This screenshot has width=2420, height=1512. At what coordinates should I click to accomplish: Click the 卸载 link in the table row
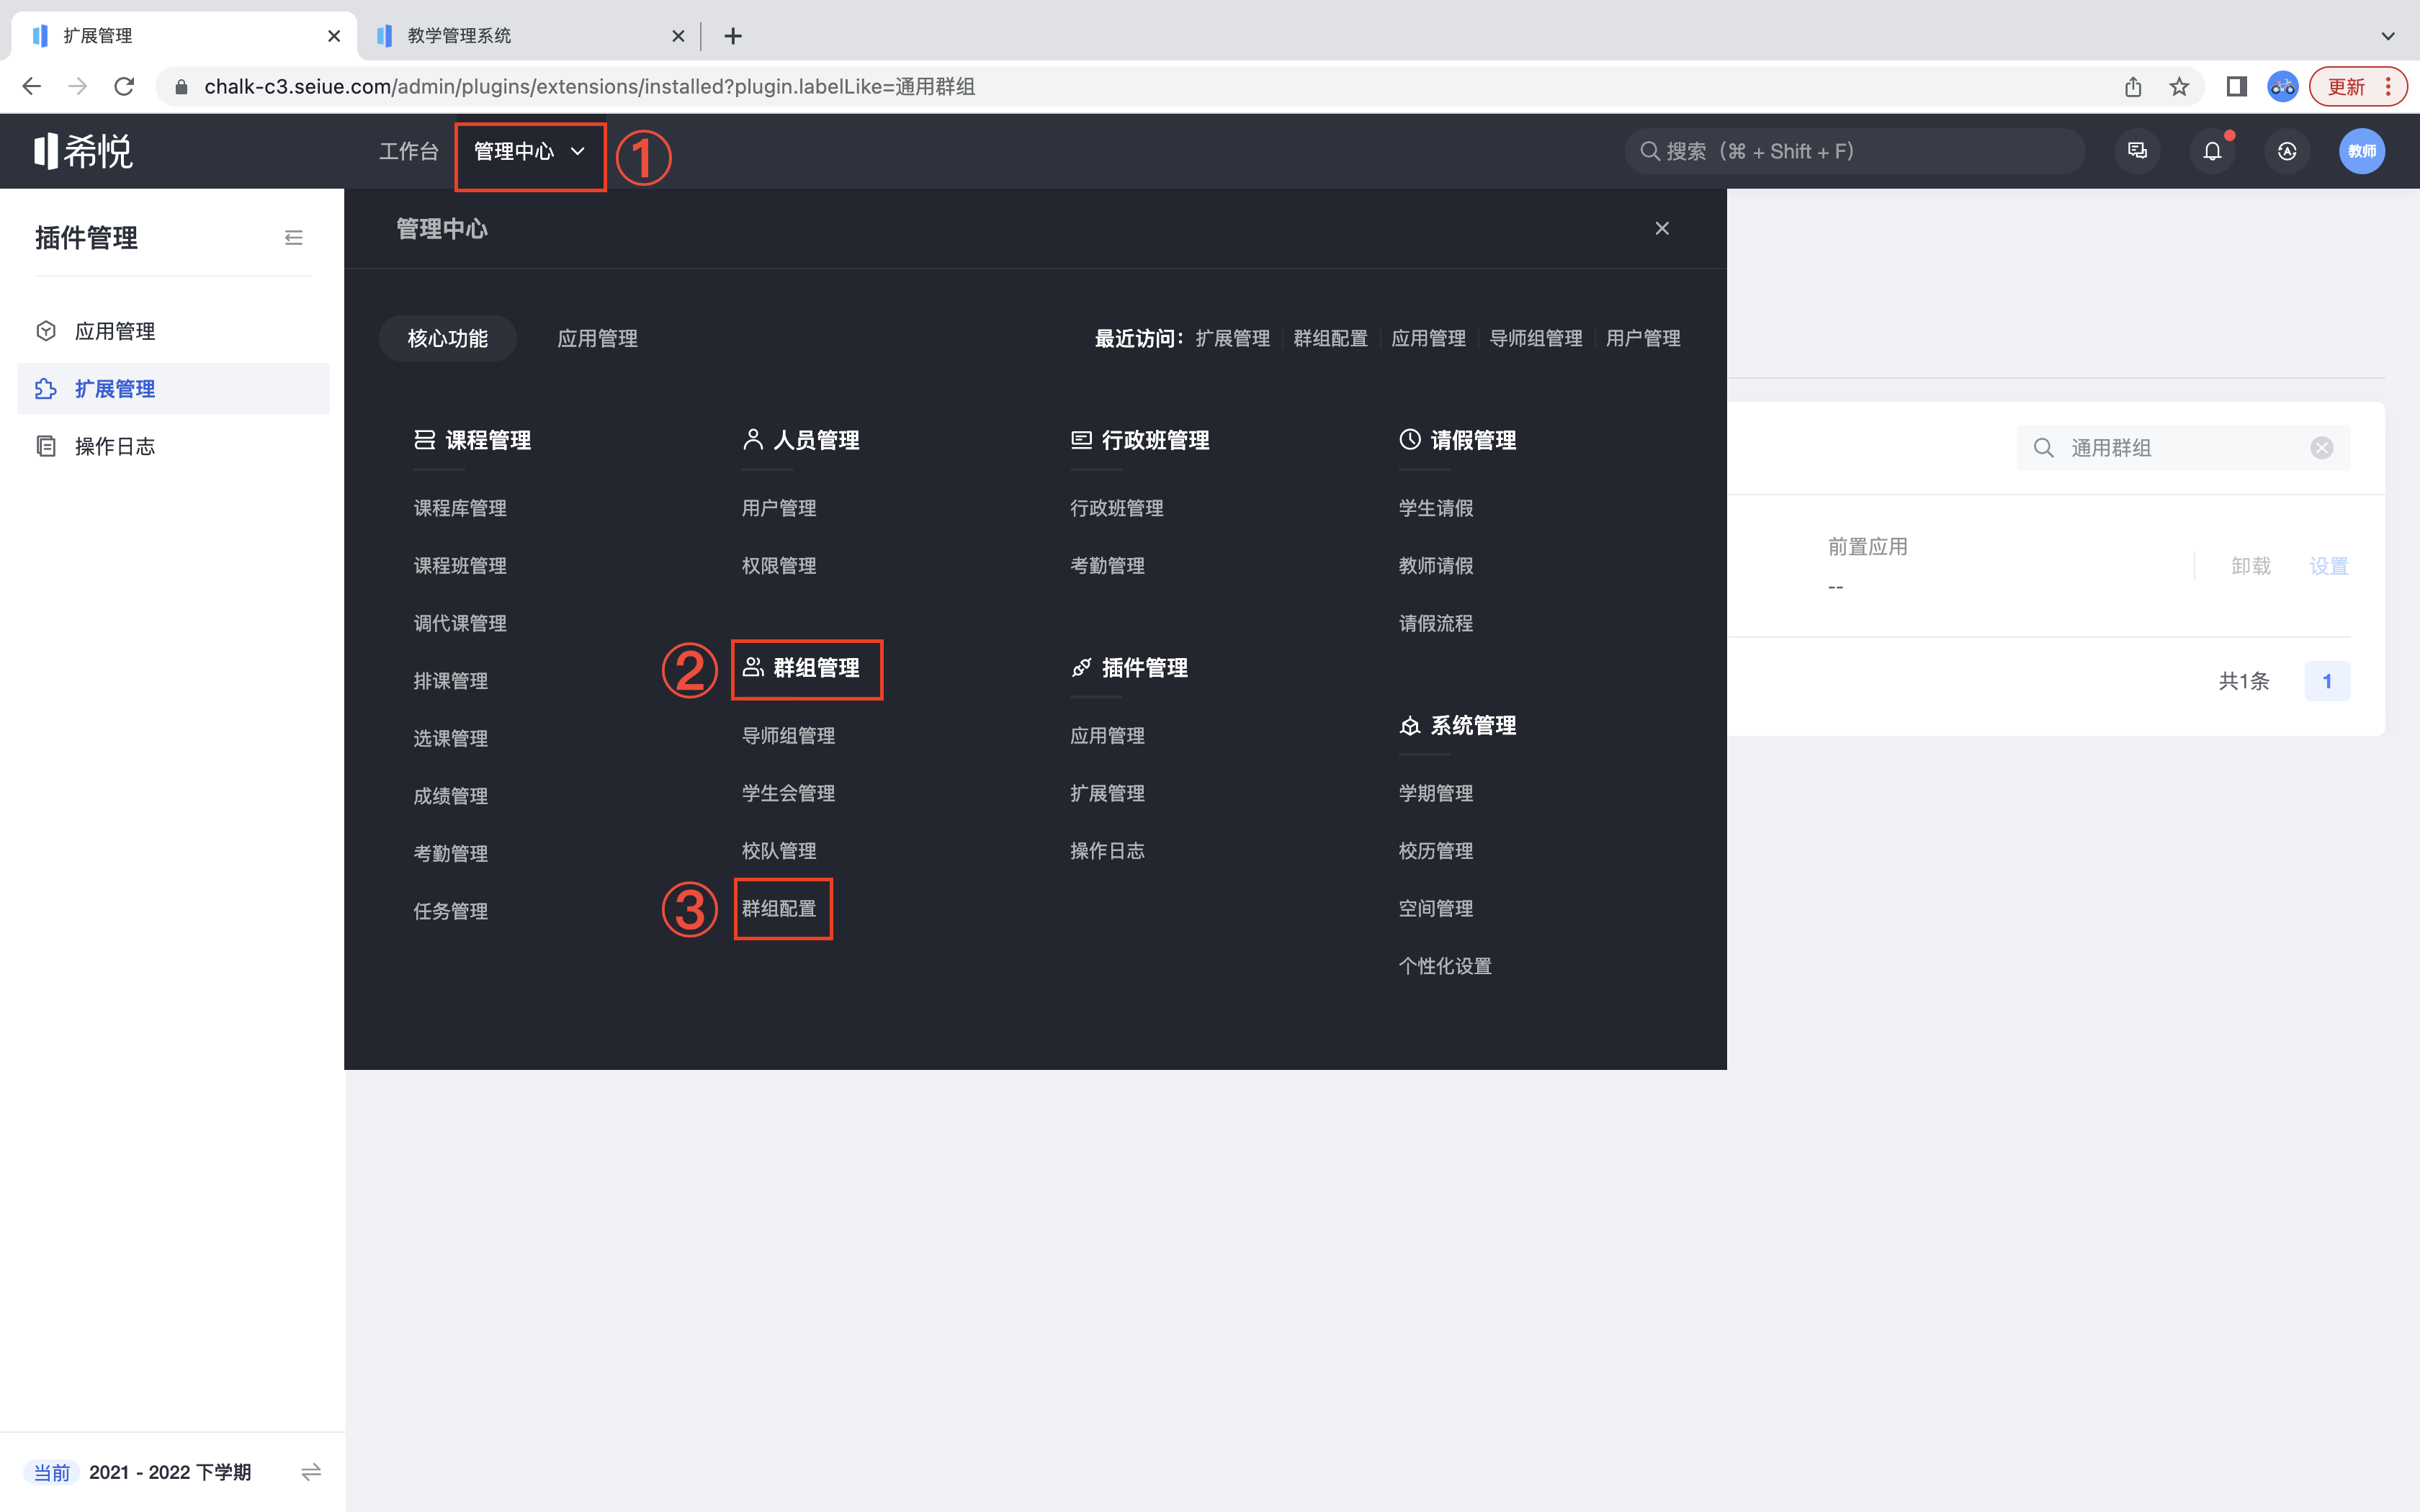(2251, 566)
